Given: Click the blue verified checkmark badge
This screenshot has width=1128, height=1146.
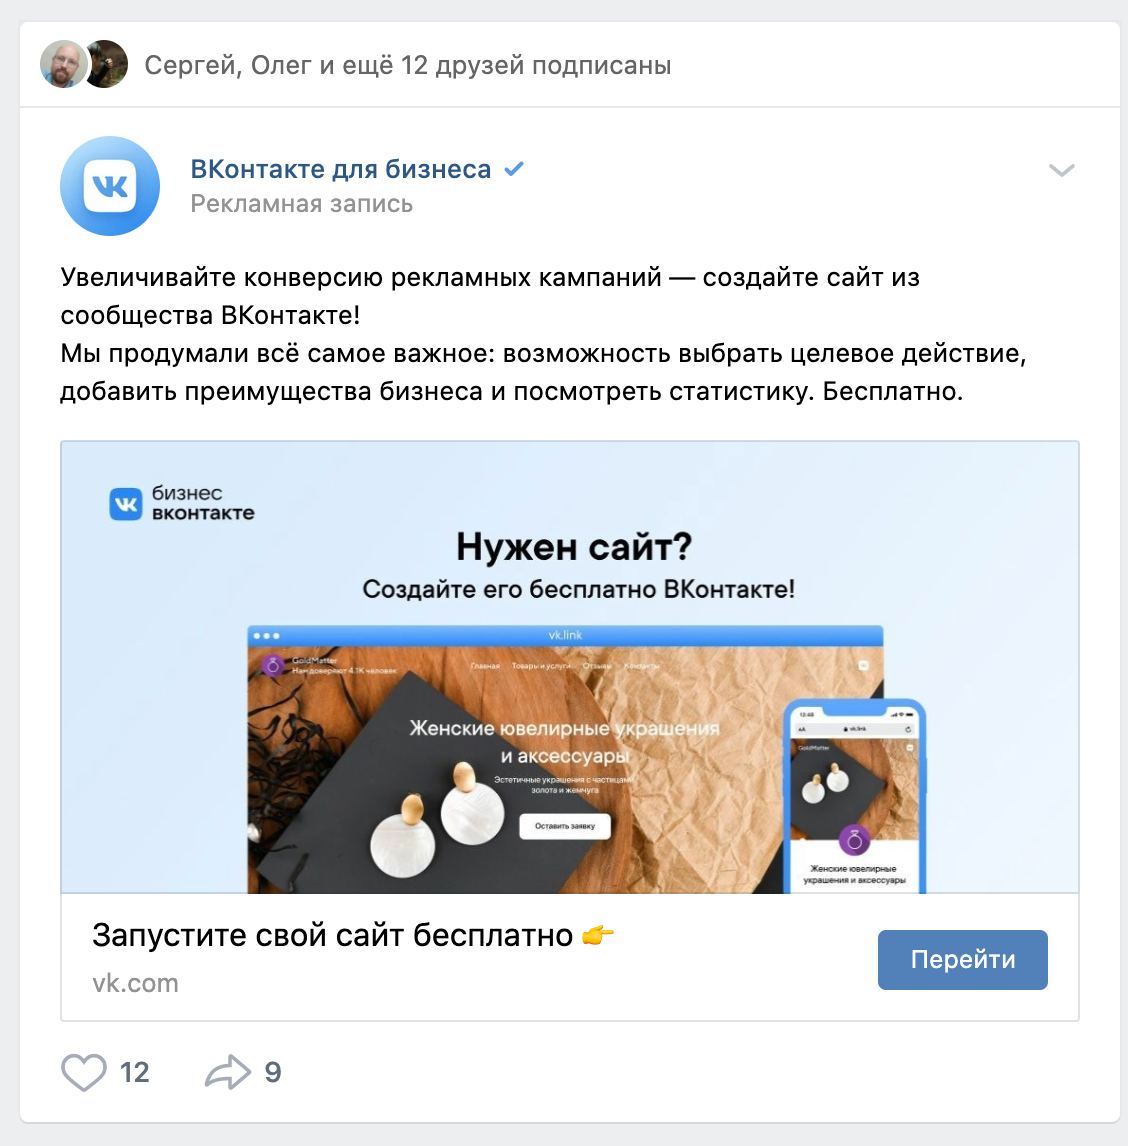Looking at the screenshot, I should [514, 169].
